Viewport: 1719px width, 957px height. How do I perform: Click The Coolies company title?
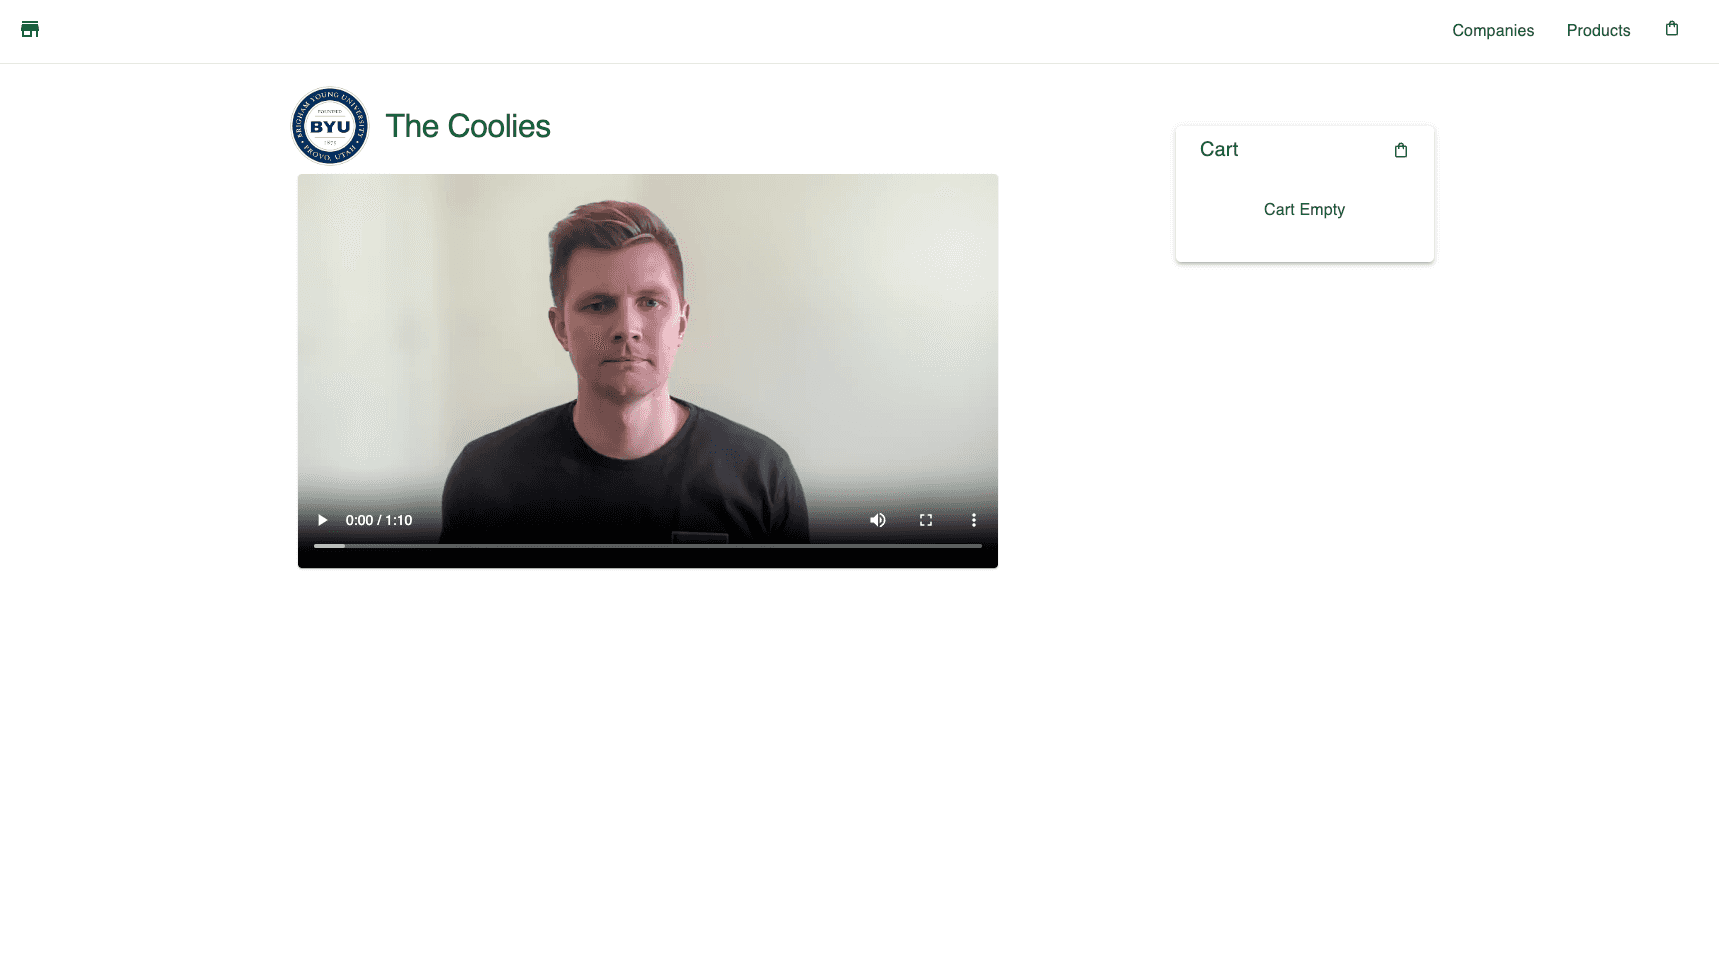pyautogui.click(x=468, y=126)
